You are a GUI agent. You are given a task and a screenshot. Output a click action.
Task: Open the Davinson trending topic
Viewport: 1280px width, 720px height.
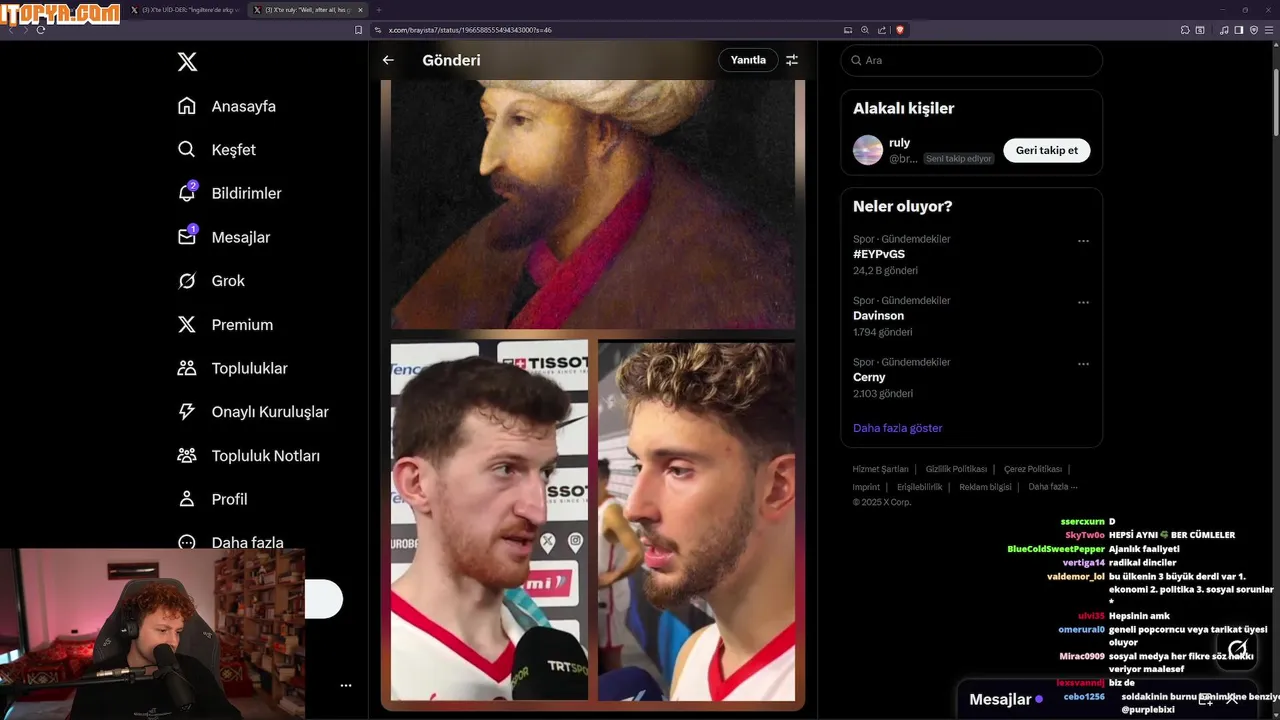tap(878, 316)
